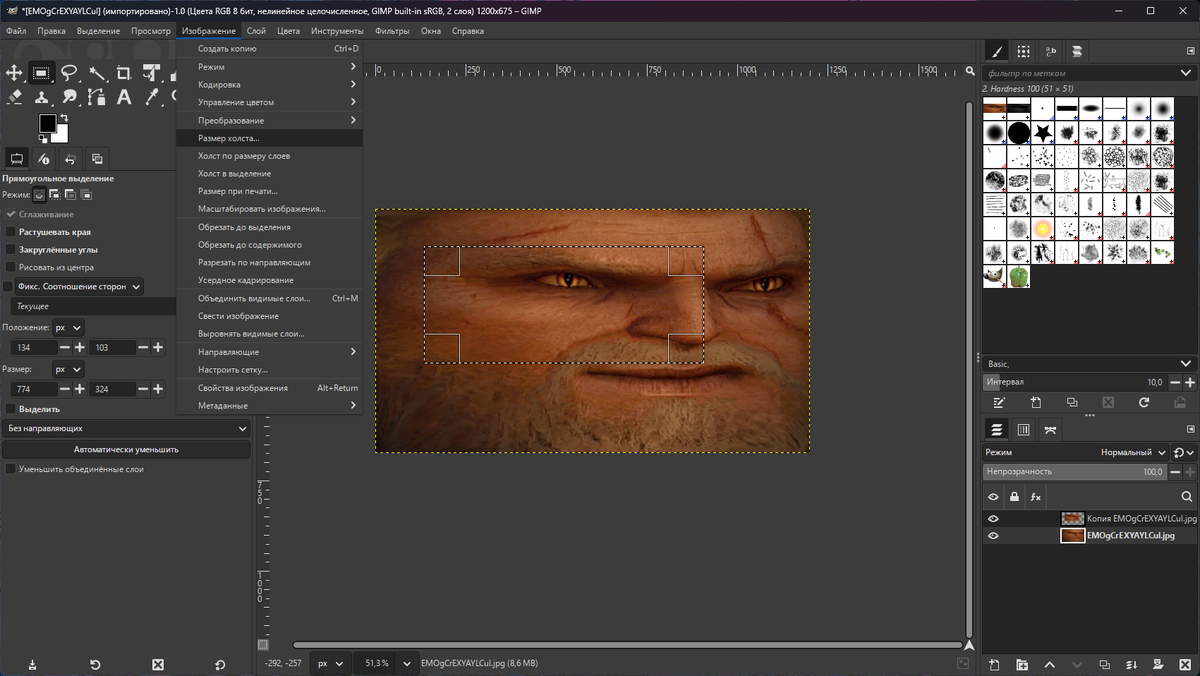Create a new layer
Screen dimensions: 1200x676
(x=995, y=664)
